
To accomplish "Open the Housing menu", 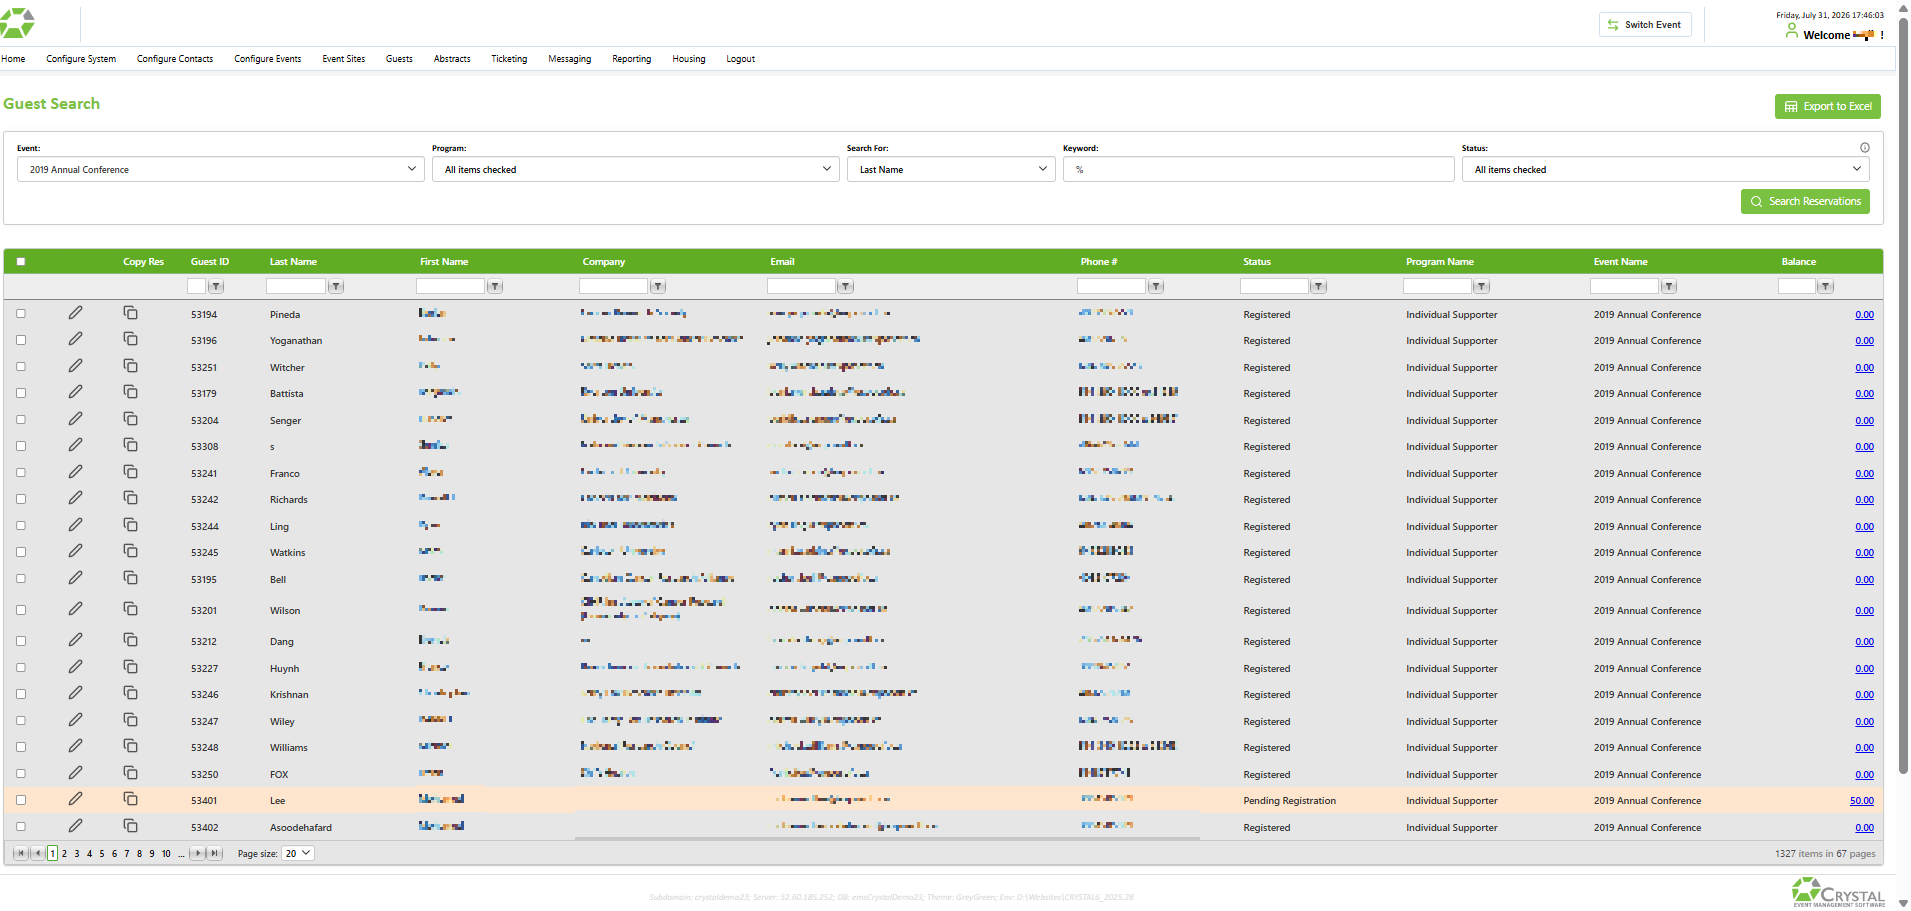I will coord(688,59).
